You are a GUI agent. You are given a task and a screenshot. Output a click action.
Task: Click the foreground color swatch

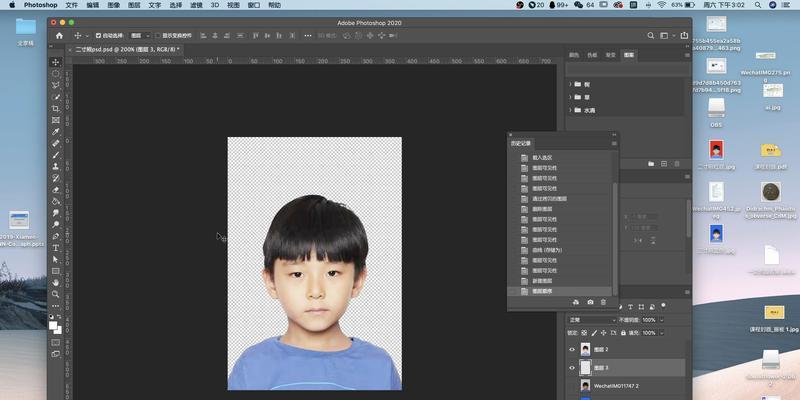tap(53, 325)
